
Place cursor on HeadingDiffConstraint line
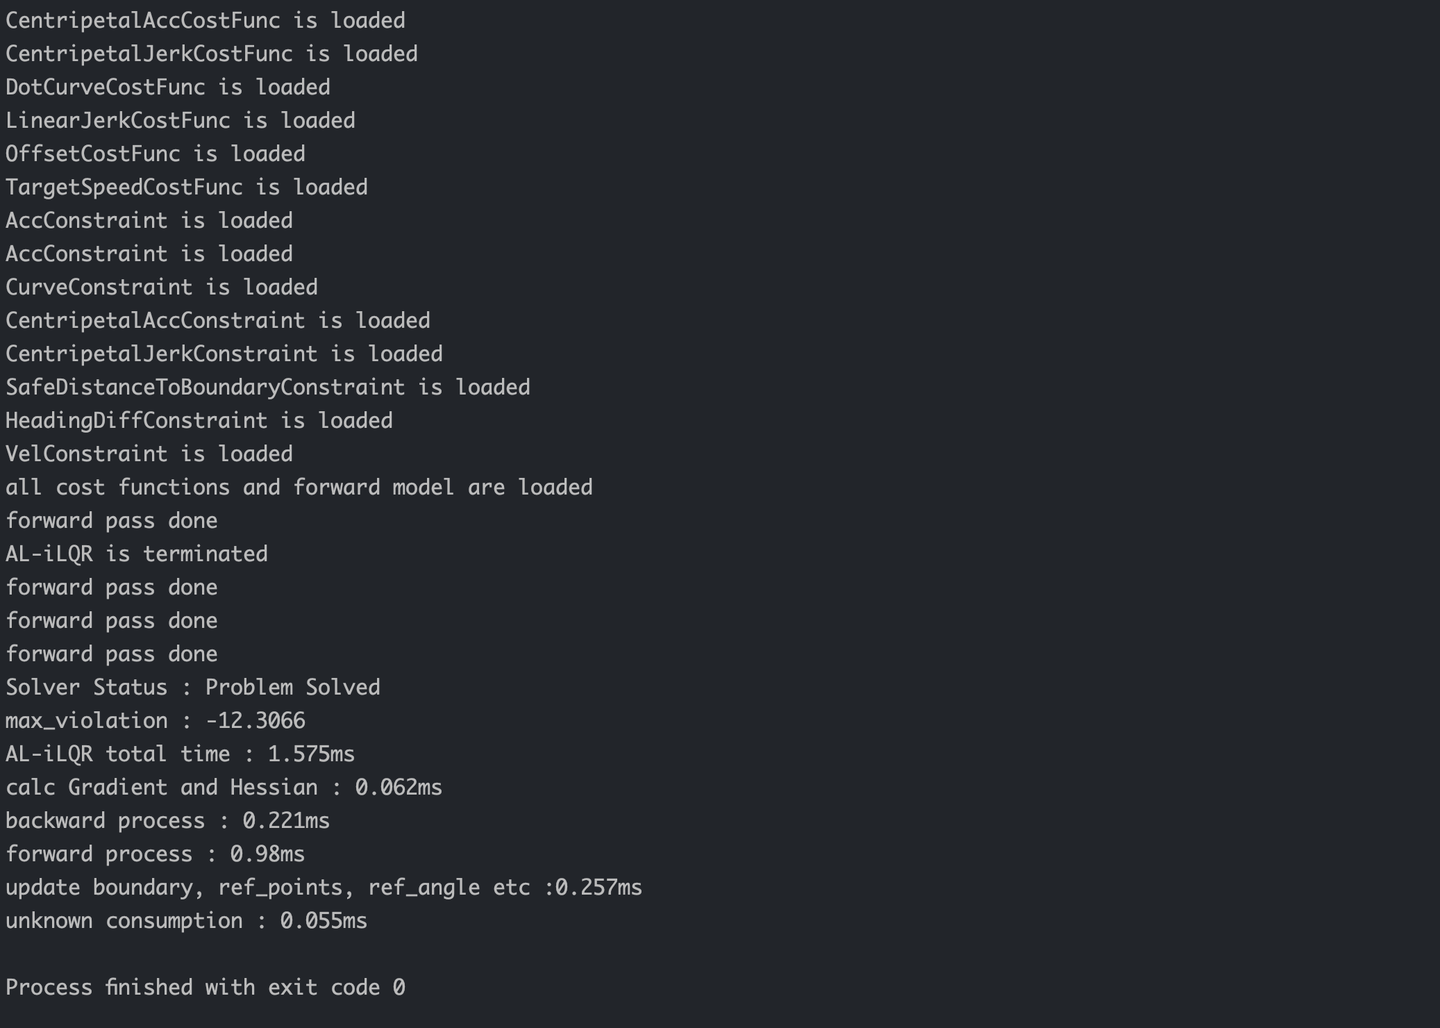[199, 421]
